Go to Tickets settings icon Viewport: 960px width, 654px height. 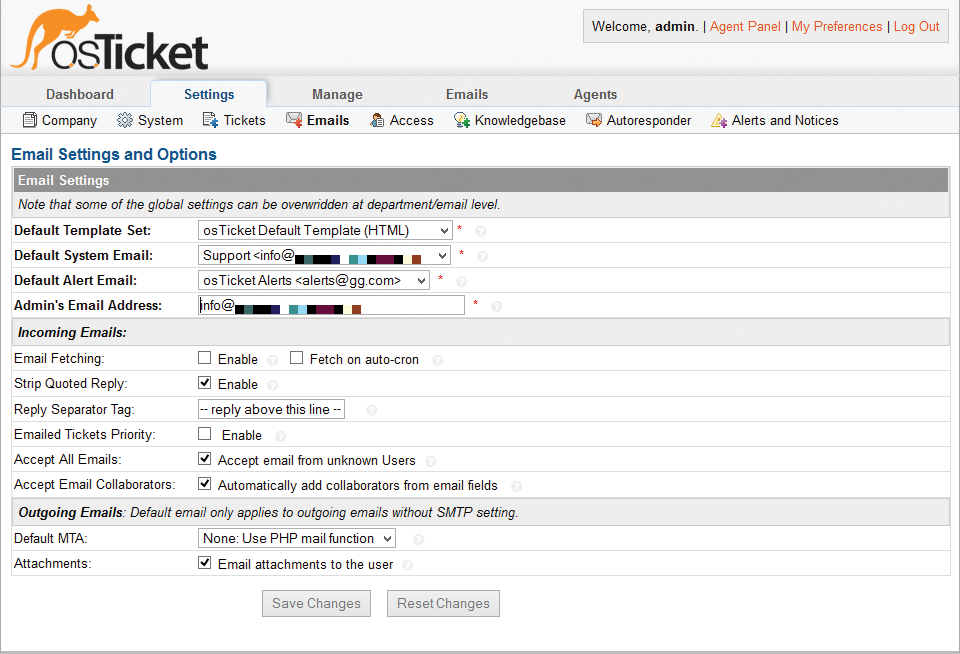[211, 120]
